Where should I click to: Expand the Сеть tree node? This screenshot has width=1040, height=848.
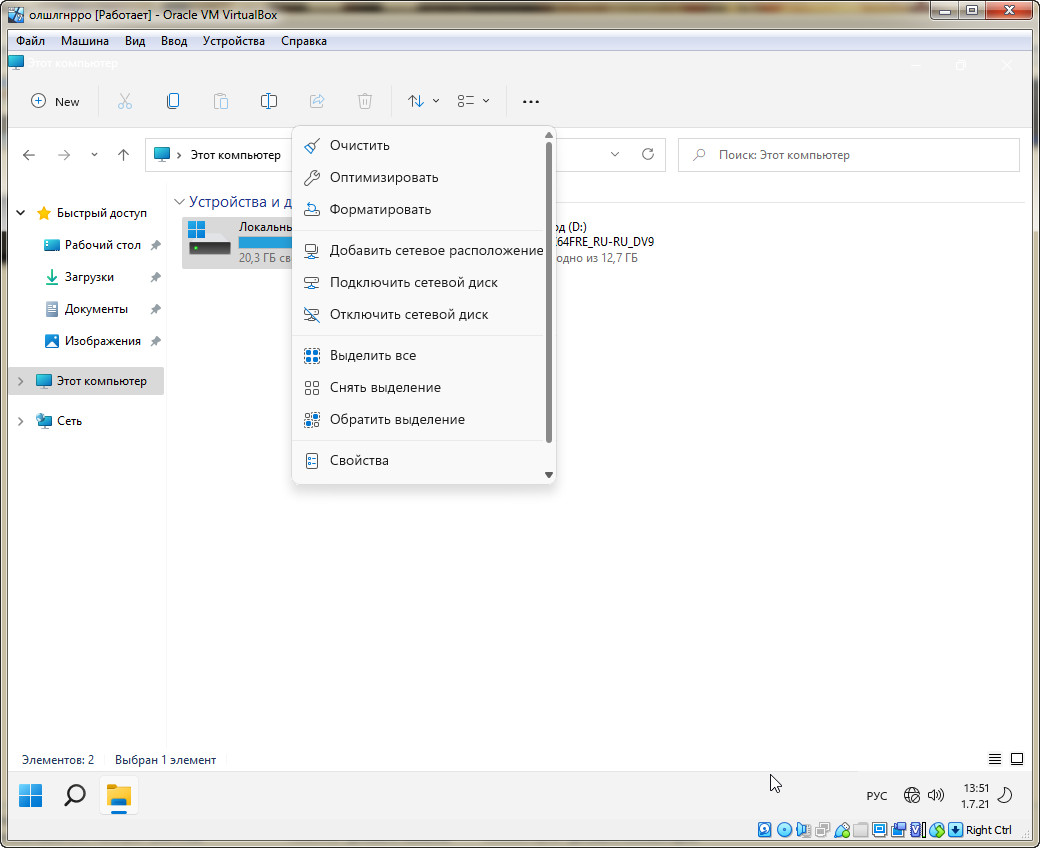[x=21, y=421]
